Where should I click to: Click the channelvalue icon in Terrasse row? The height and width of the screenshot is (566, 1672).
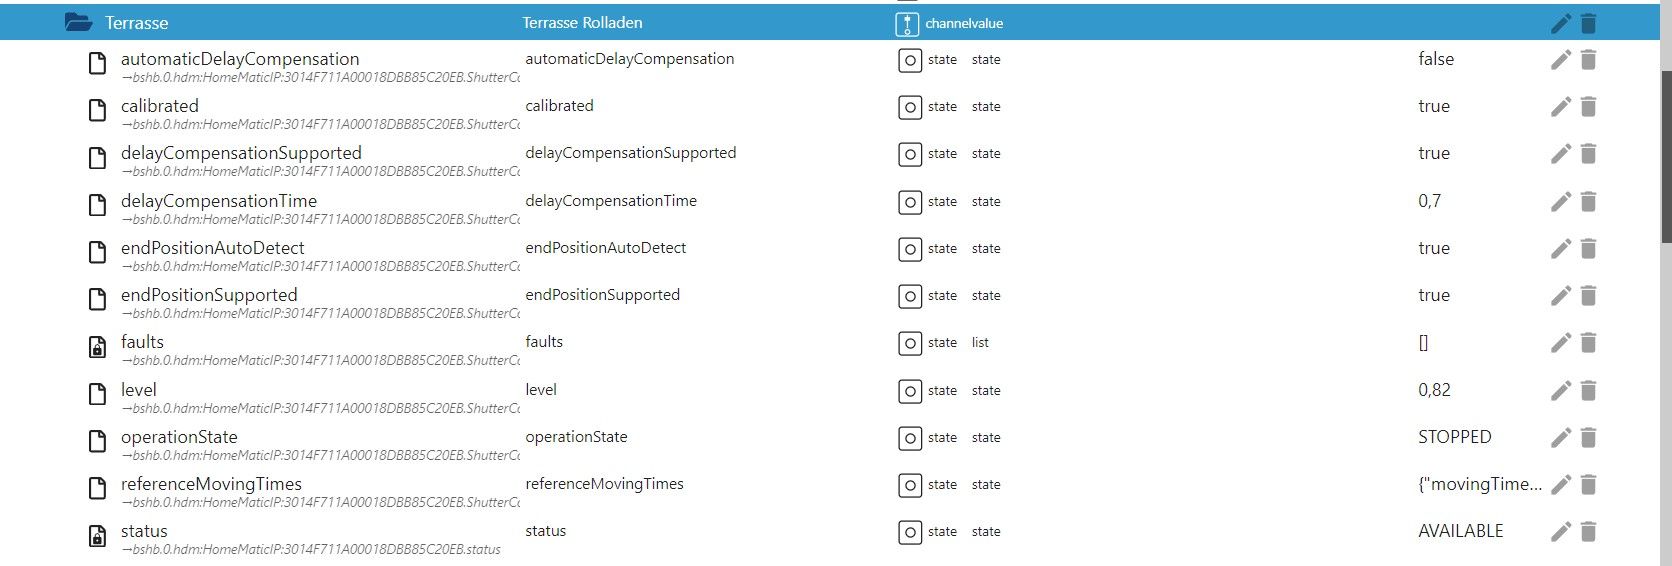tap(906, 24)
